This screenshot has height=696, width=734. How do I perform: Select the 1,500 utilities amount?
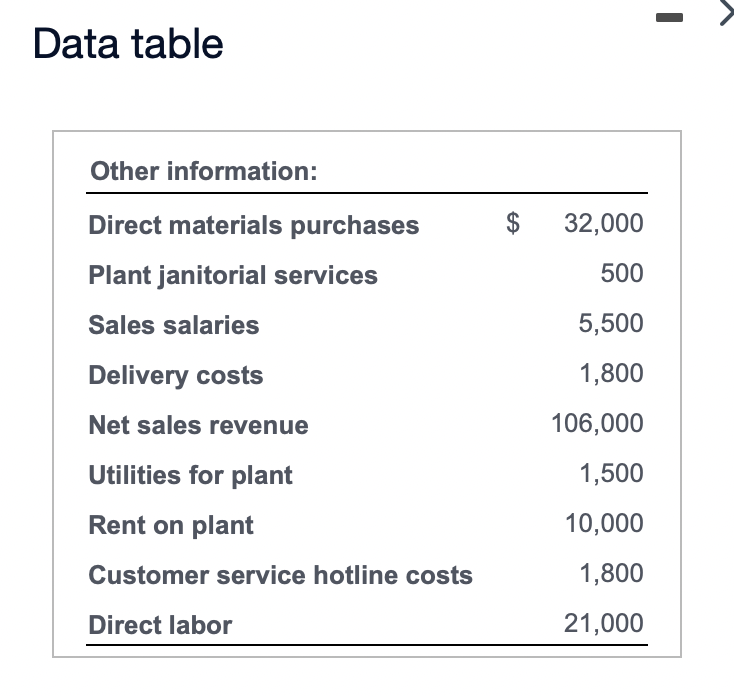(x=611, y=473)
